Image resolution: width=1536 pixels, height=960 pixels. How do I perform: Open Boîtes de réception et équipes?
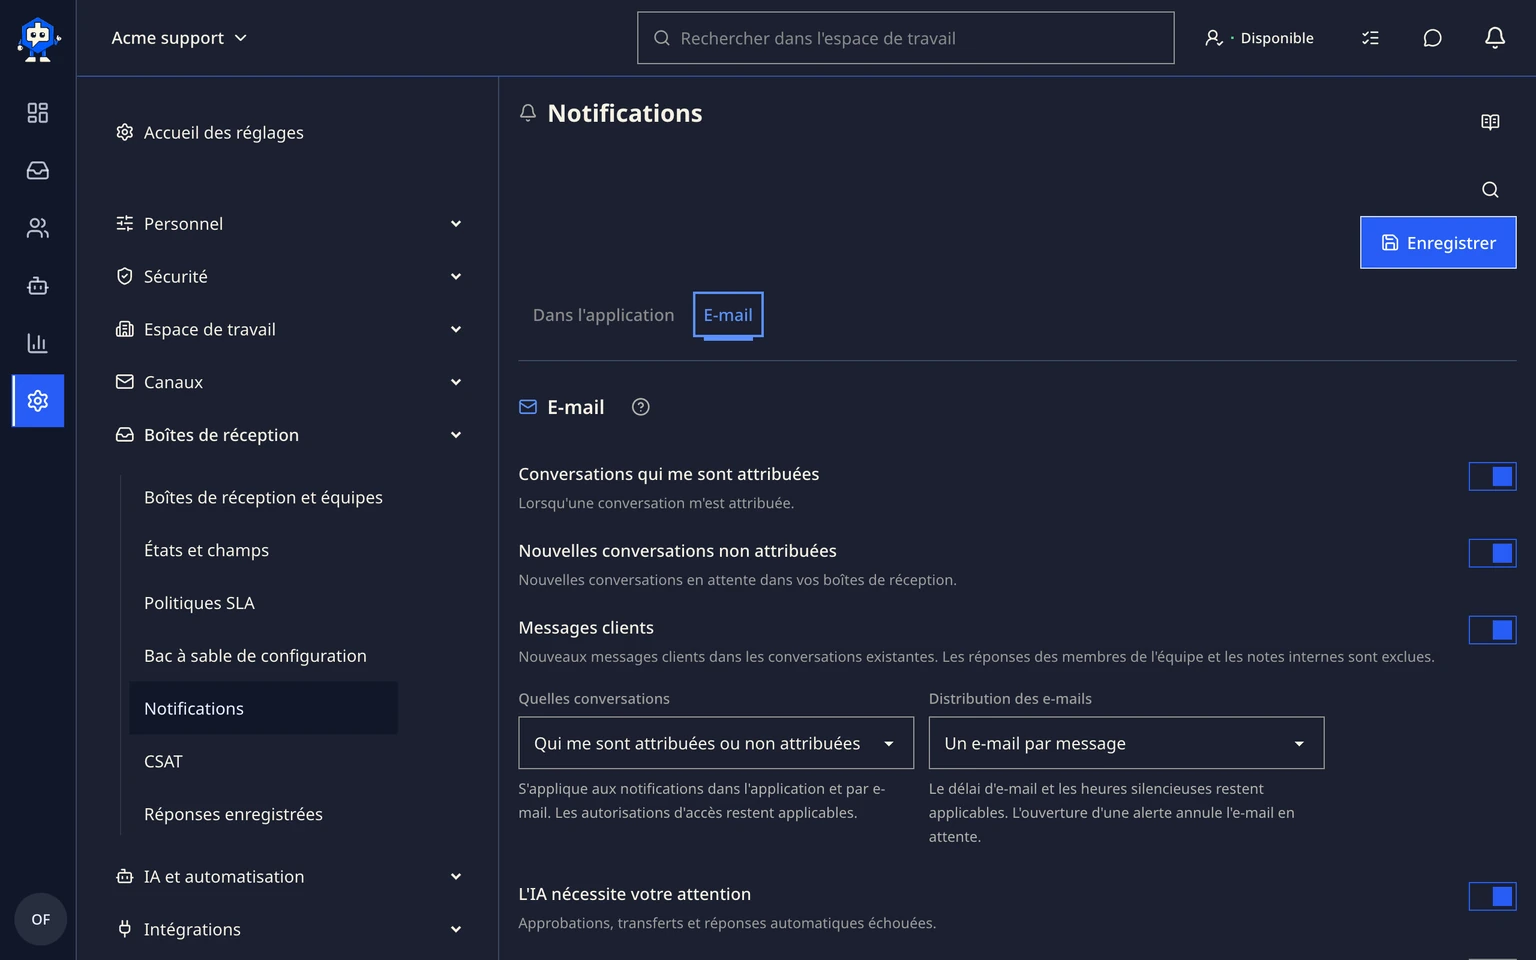pos(264,498)
